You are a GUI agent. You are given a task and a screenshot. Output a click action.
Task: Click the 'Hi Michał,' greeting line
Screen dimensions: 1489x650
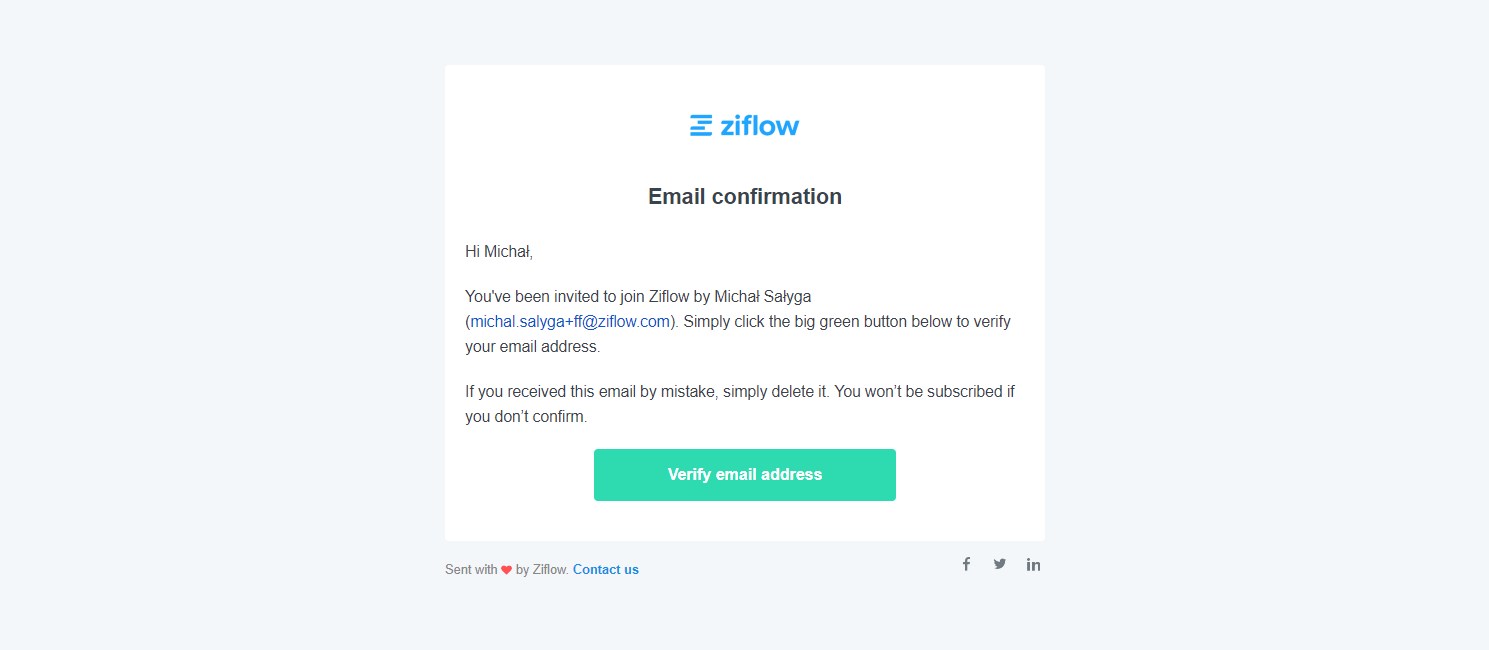(x=499, y=252)
